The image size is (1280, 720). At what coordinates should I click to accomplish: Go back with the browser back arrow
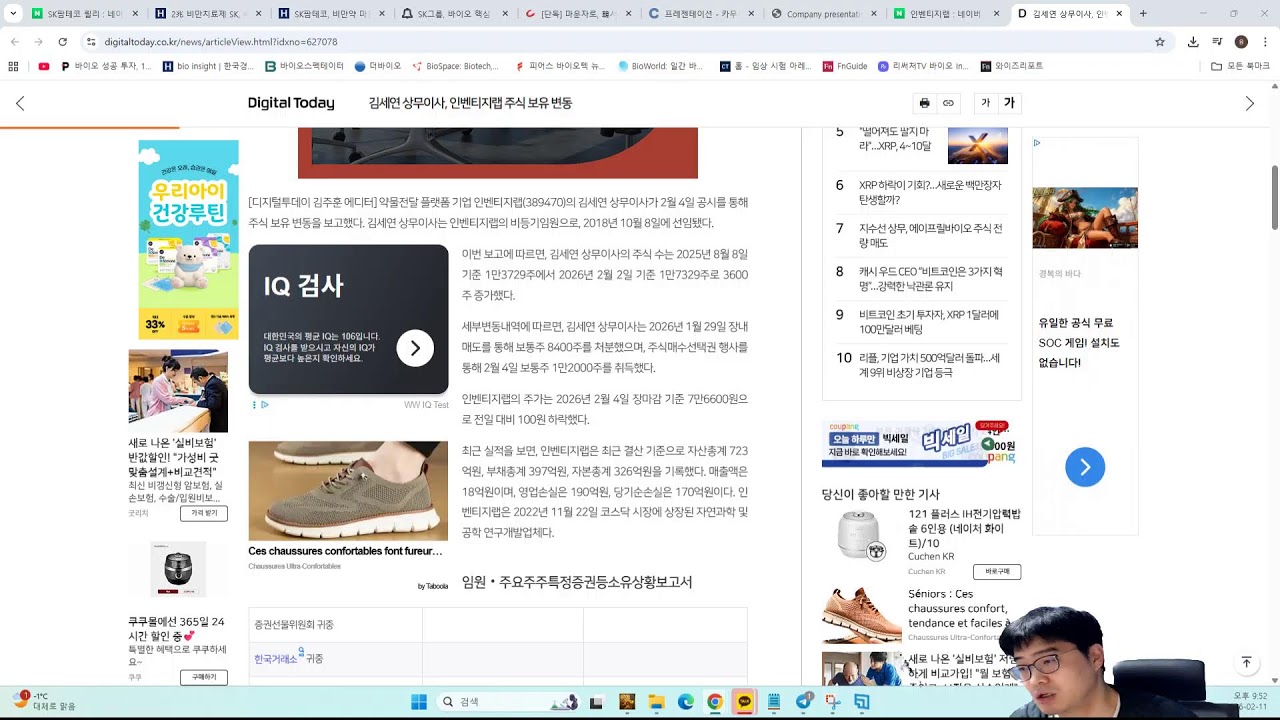(x=14, y=42)
